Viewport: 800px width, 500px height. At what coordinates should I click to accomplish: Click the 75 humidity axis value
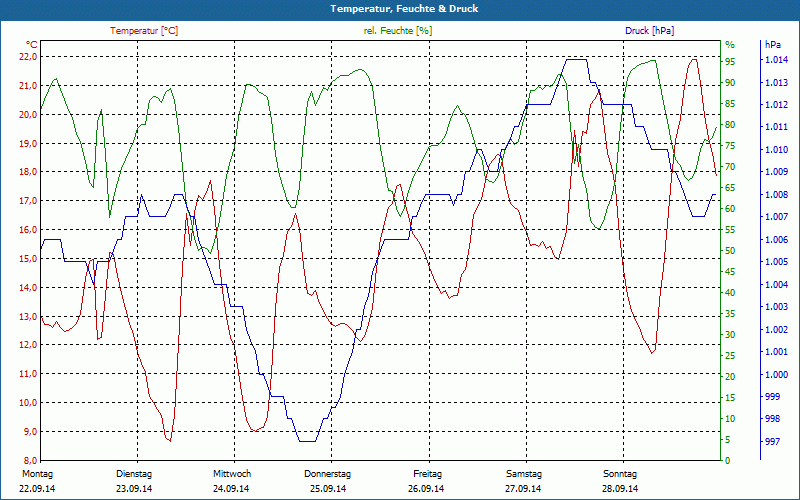coord(730,145)
